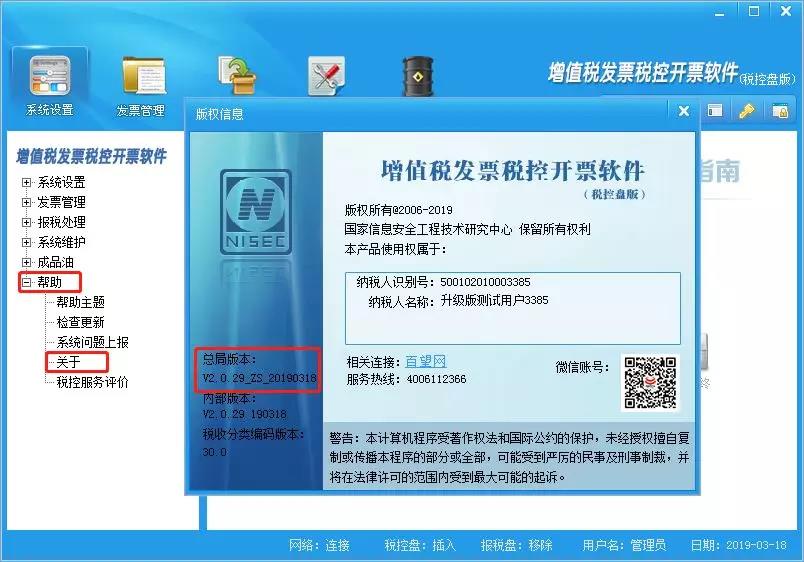This screenshot has height=562, width=804.
Task: Collapse the 帮助 tree node
Action: [x=27, y=282]
